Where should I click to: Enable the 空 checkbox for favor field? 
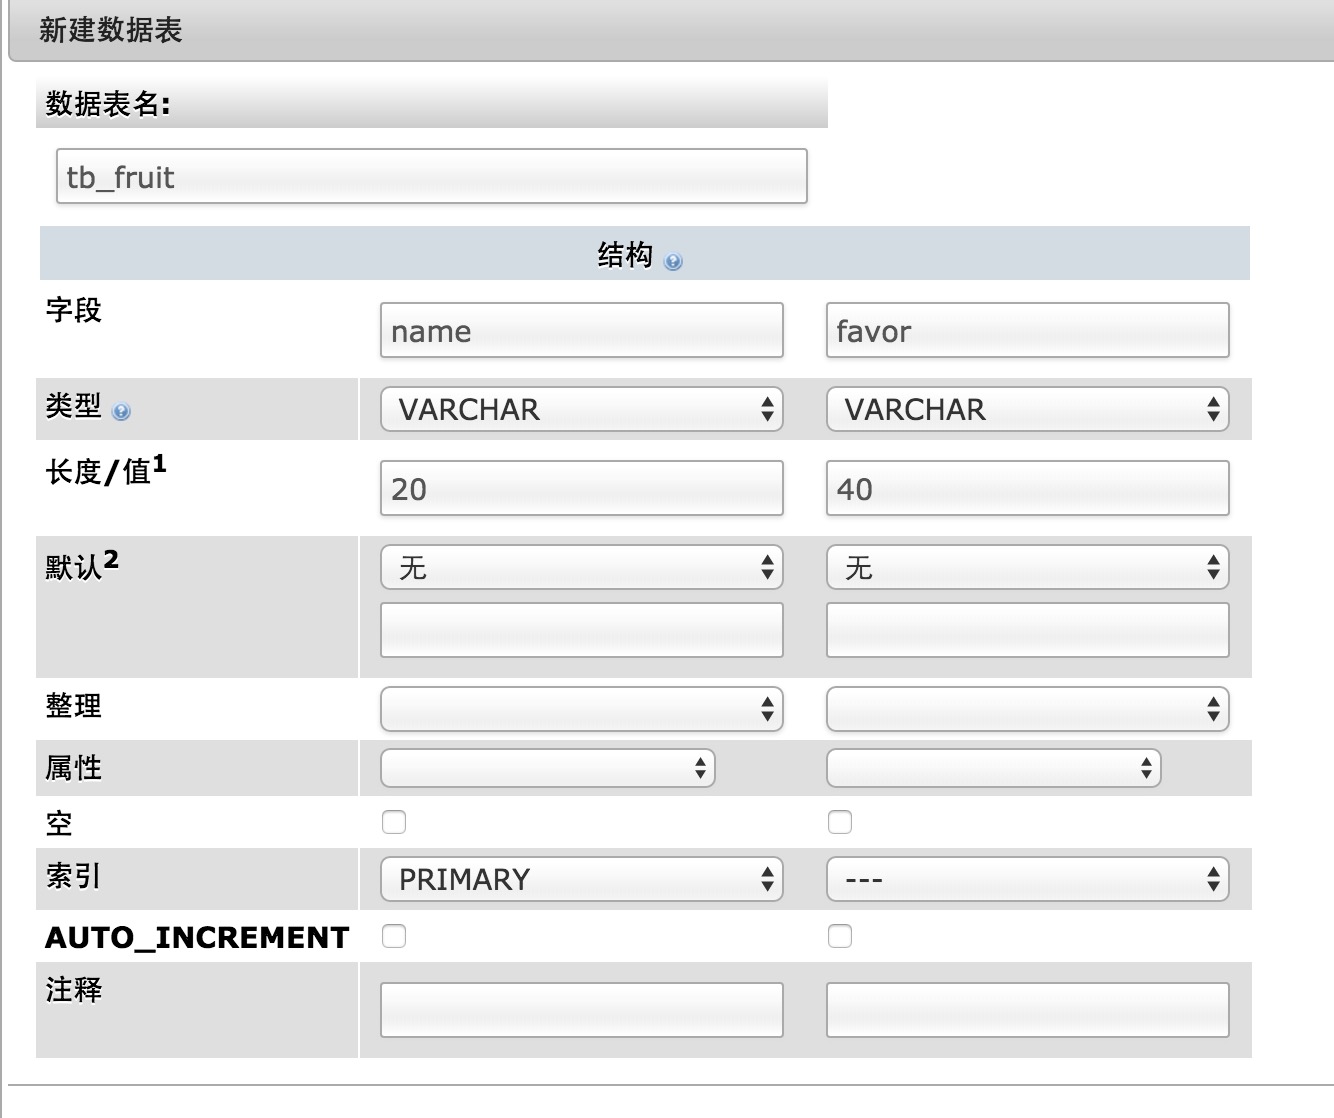point(840,822)
